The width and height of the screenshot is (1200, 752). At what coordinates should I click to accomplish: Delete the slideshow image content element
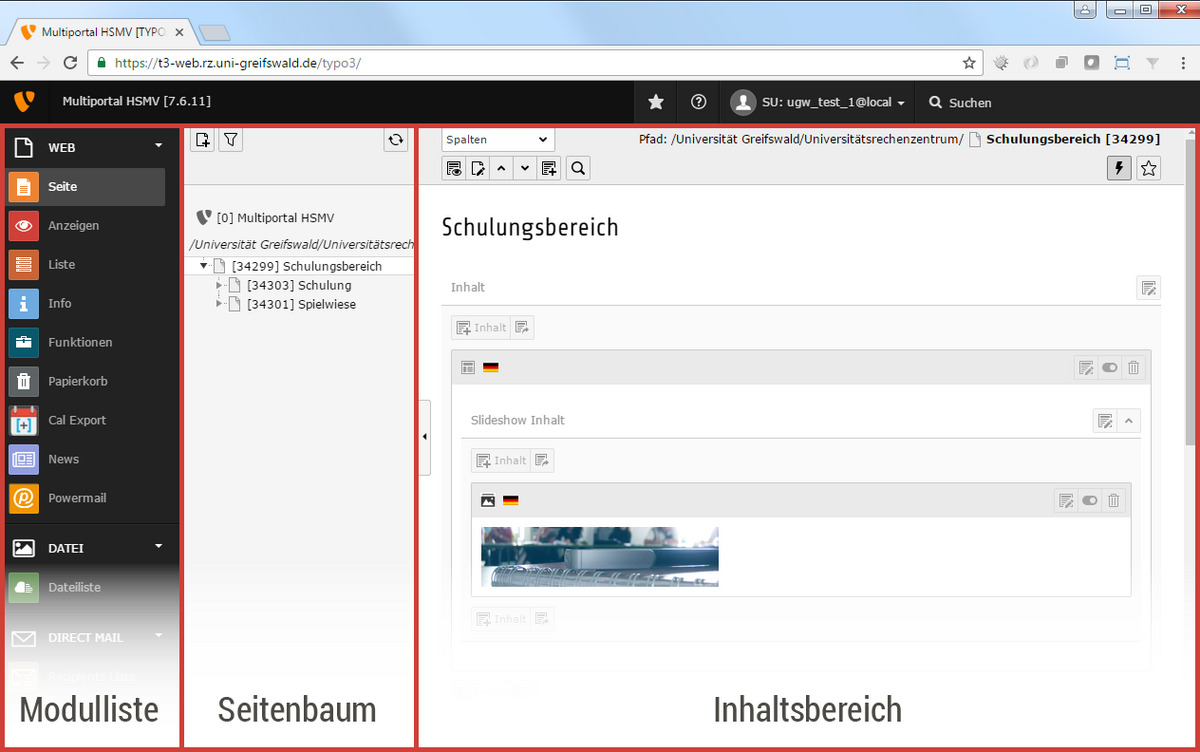(x=1114, y=500)
